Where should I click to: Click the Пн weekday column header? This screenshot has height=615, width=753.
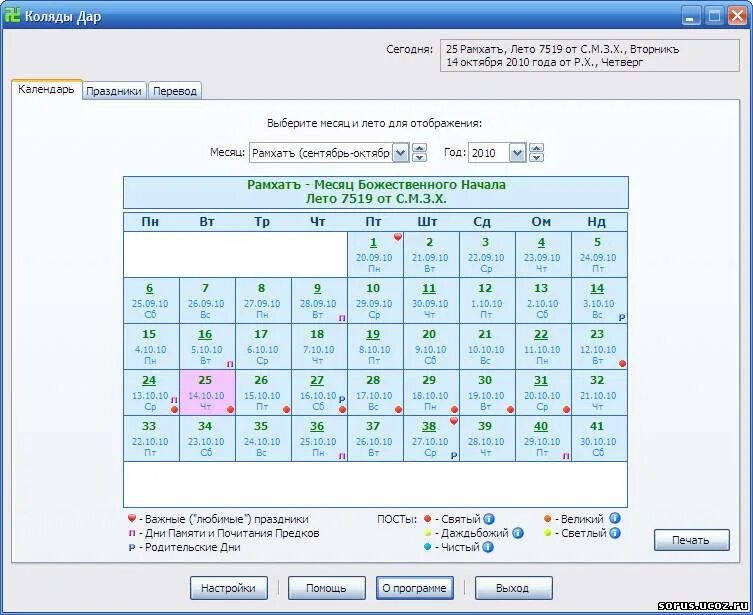[150, 222]
